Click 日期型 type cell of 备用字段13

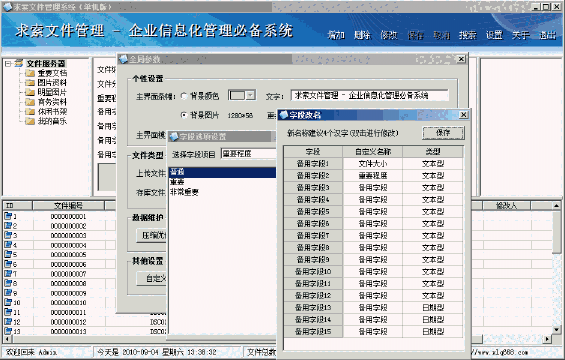click(433, 307)
